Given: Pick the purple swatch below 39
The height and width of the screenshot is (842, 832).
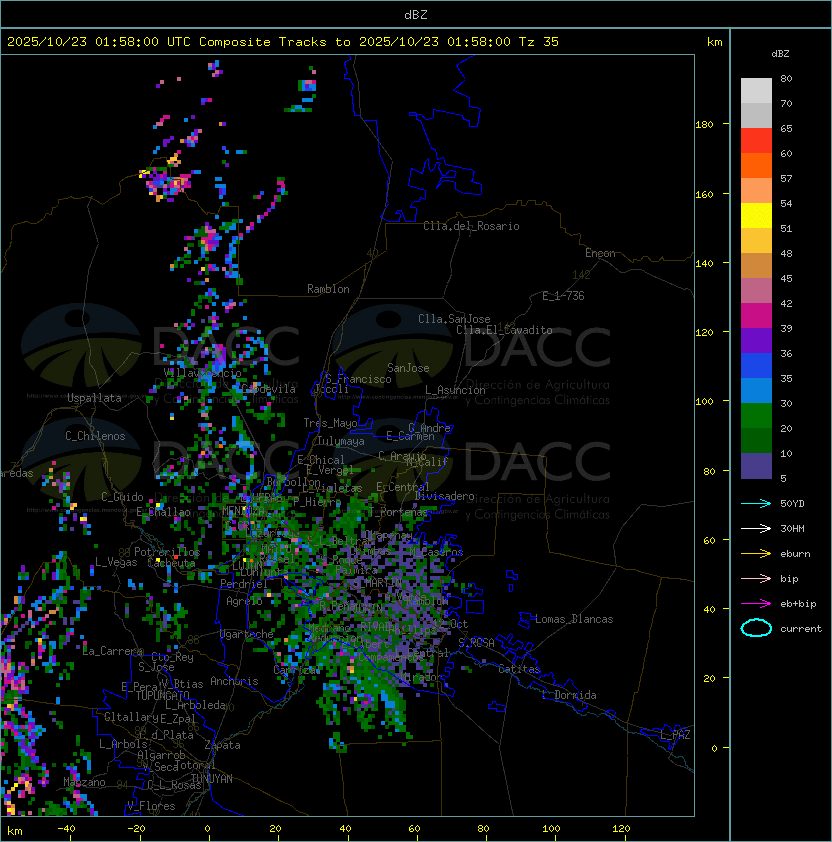Looking at the screenshot, I should 756,340.
